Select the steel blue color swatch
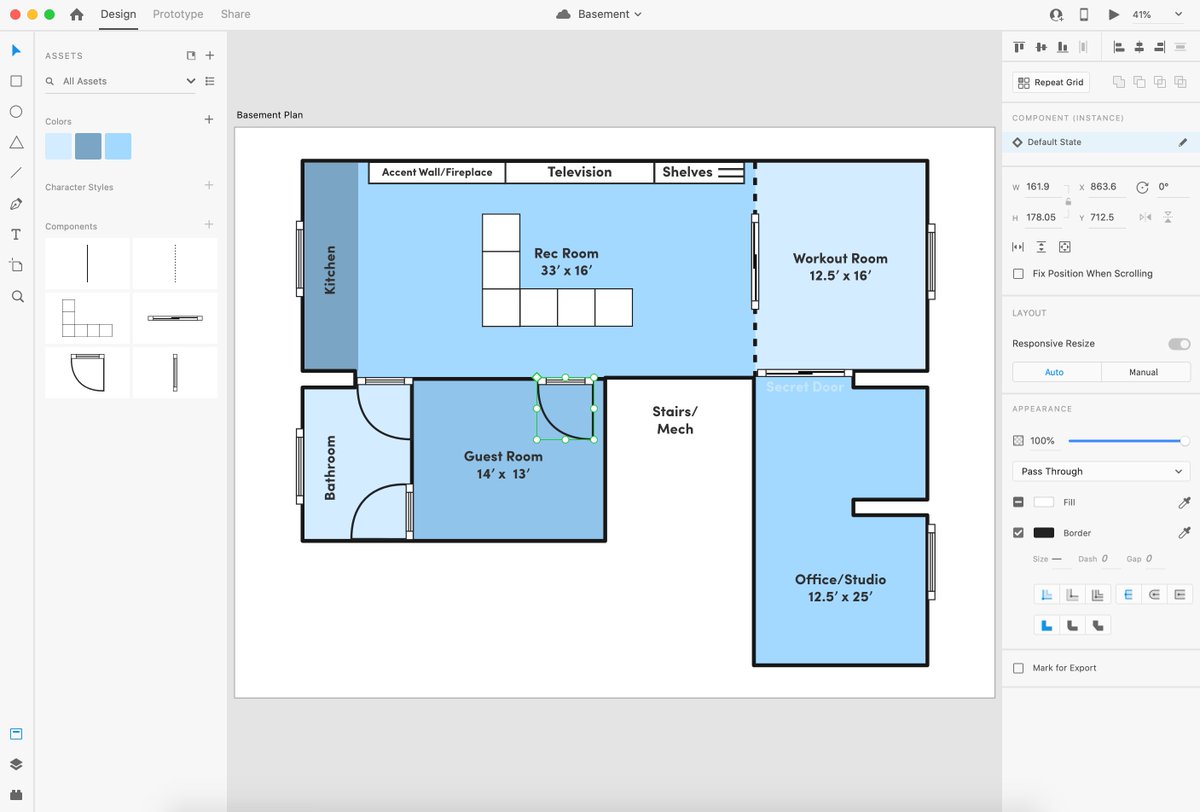1200x812 pixels. coord(88,146)
